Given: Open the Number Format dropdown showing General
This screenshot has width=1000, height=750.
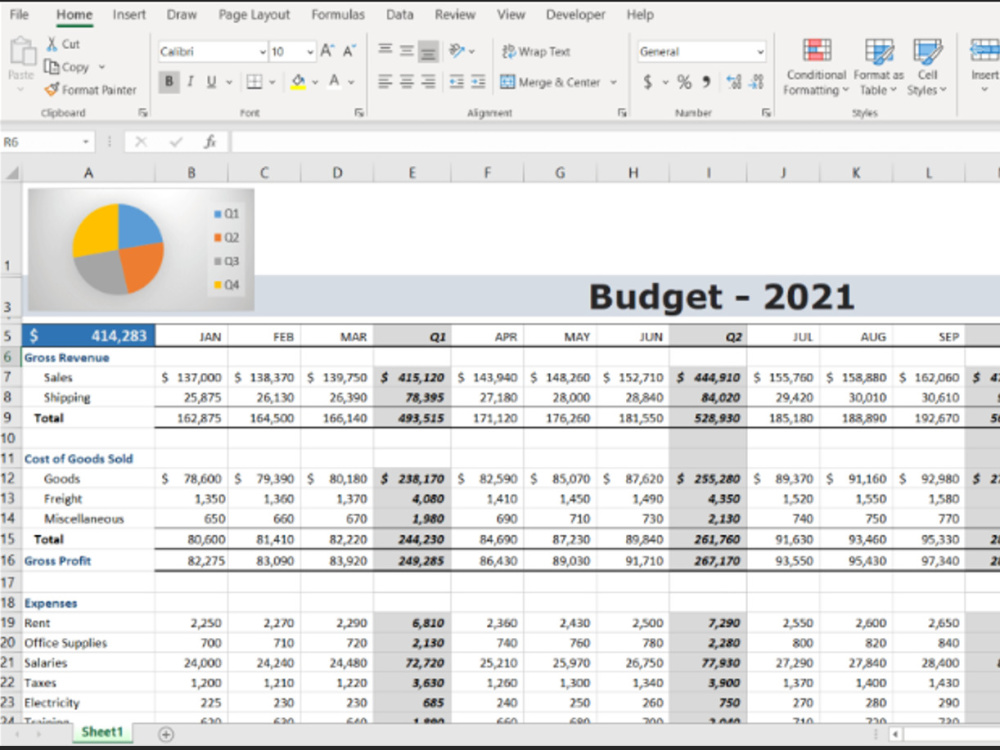Looking at the screenshot, I should (700, 51).
